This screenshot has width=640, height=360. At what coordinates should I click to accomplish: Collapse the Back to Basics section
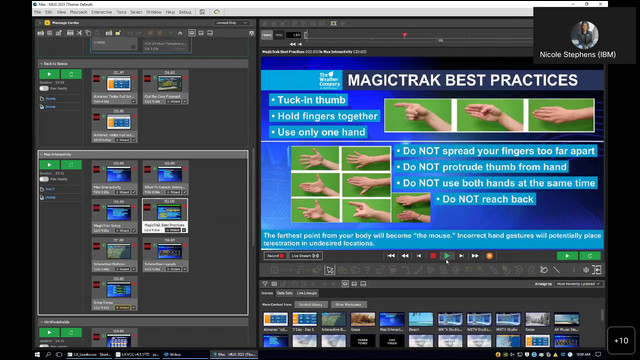(x=41, y=64)
